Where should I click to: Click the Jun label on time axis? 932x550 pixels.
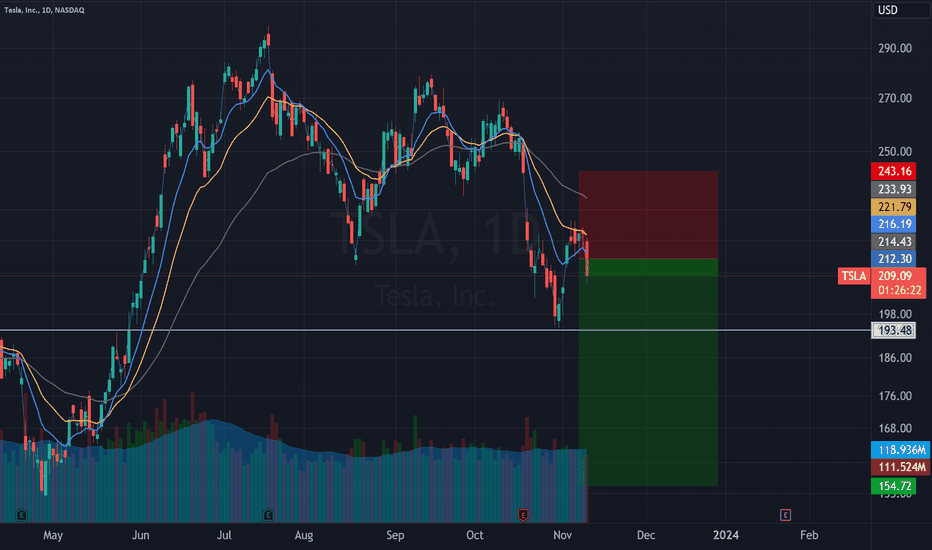(x=140, y=535)
